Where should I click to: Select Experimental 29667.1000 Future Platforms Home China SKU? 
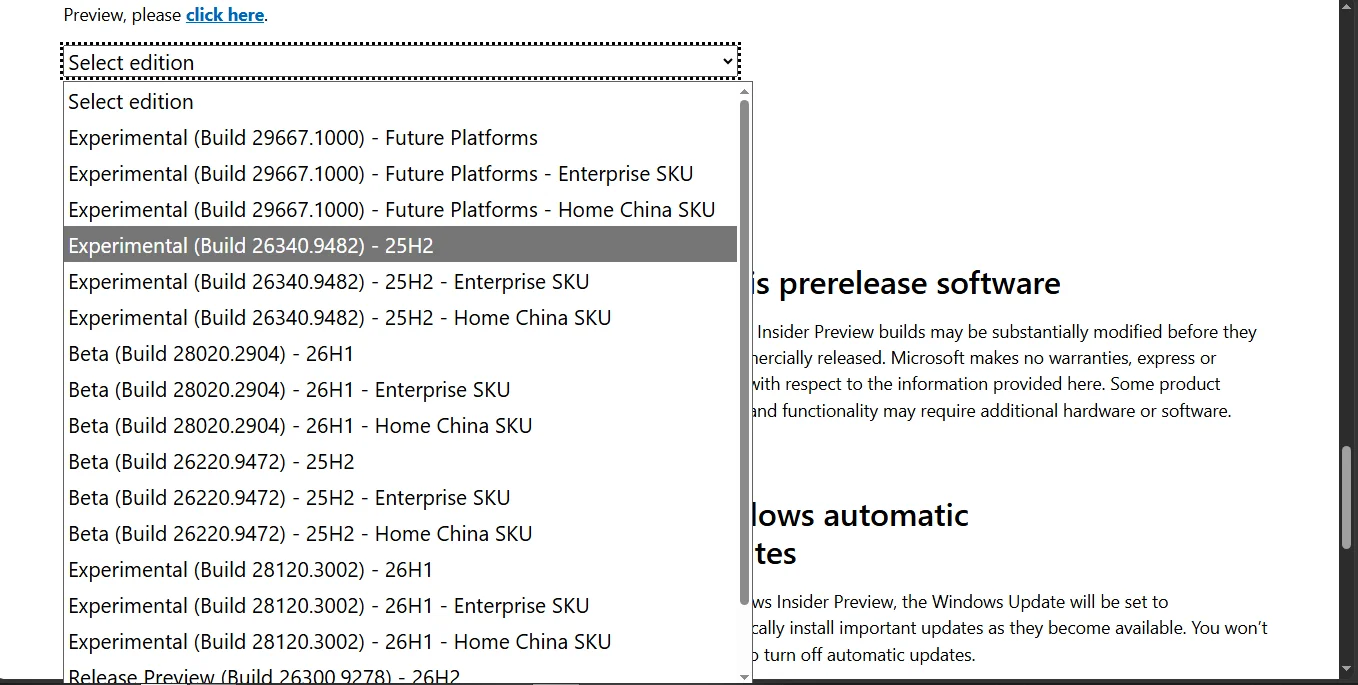(400, 210)
